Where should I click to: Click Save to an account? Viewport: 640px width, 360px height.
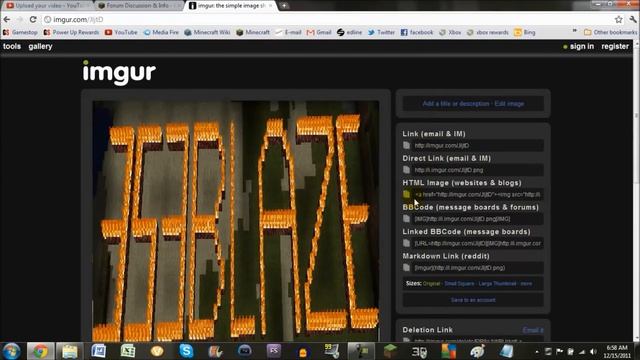pyautogui.click(x=473, y=300)
